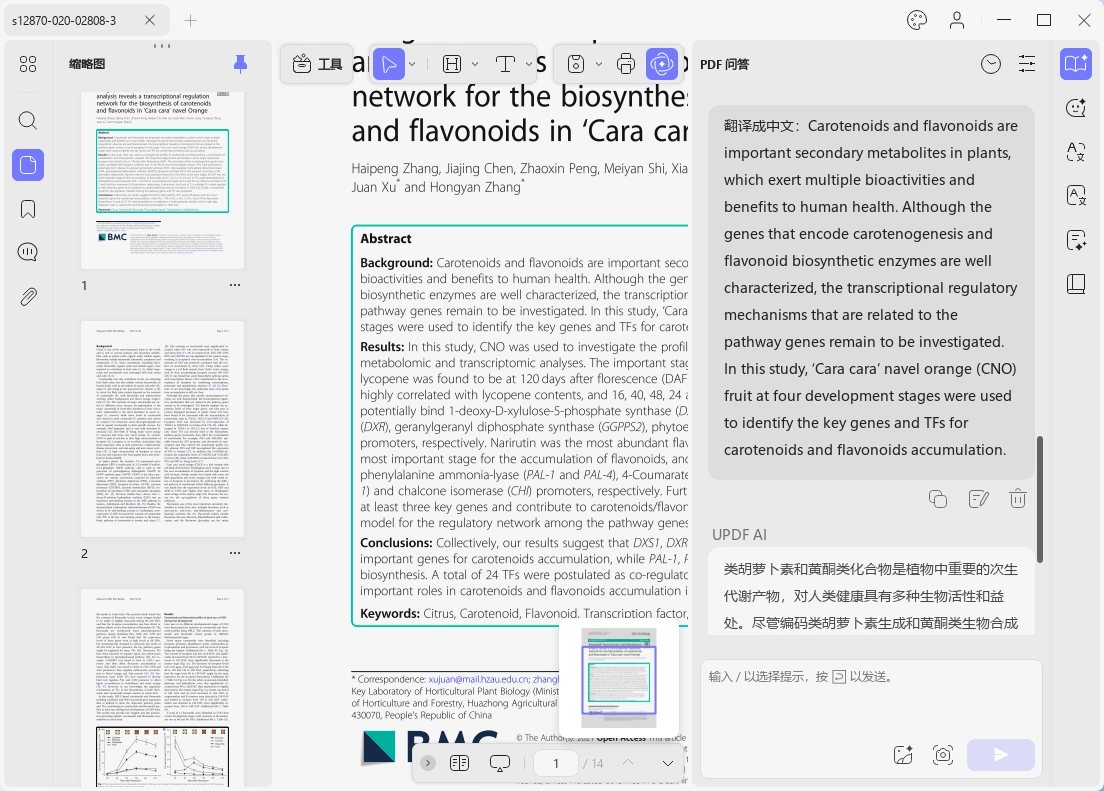
Task: Open the bookmarks panel icon
Action: (x=27, y=209)
